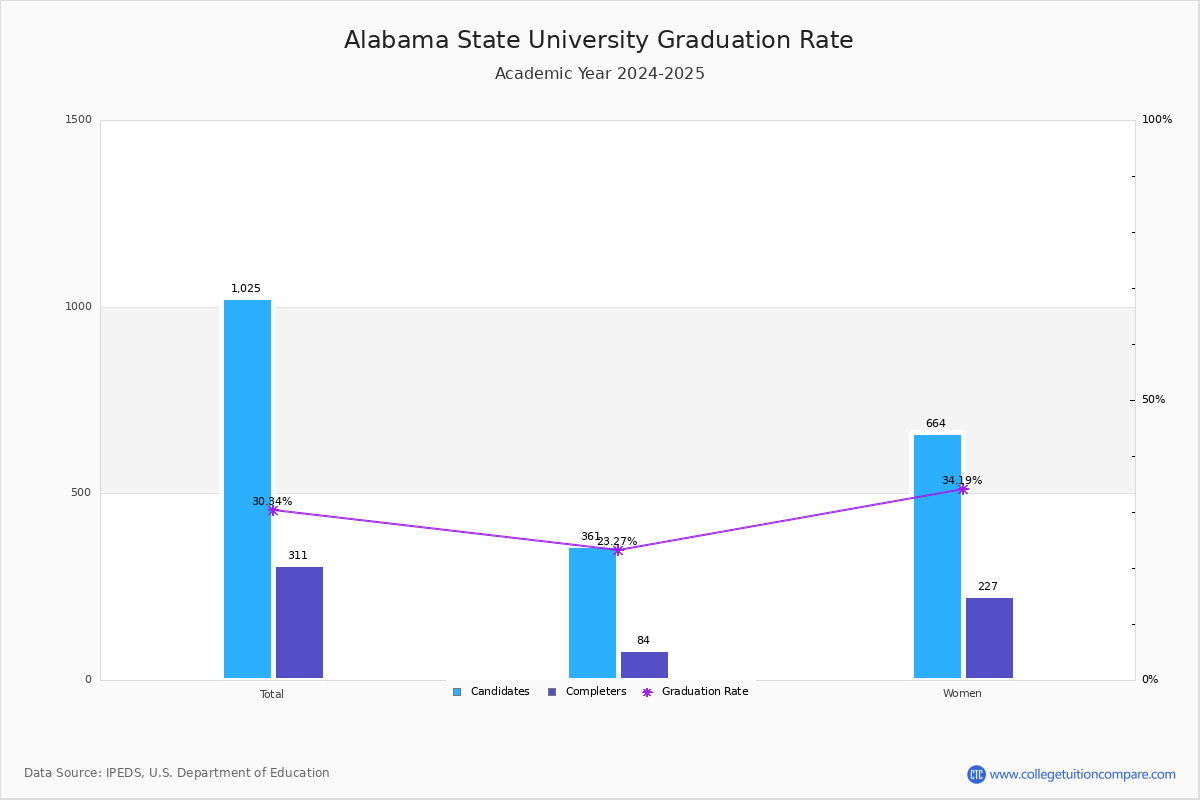
Task: Click the Women completers bar (227)
Action: pos(989,638)
